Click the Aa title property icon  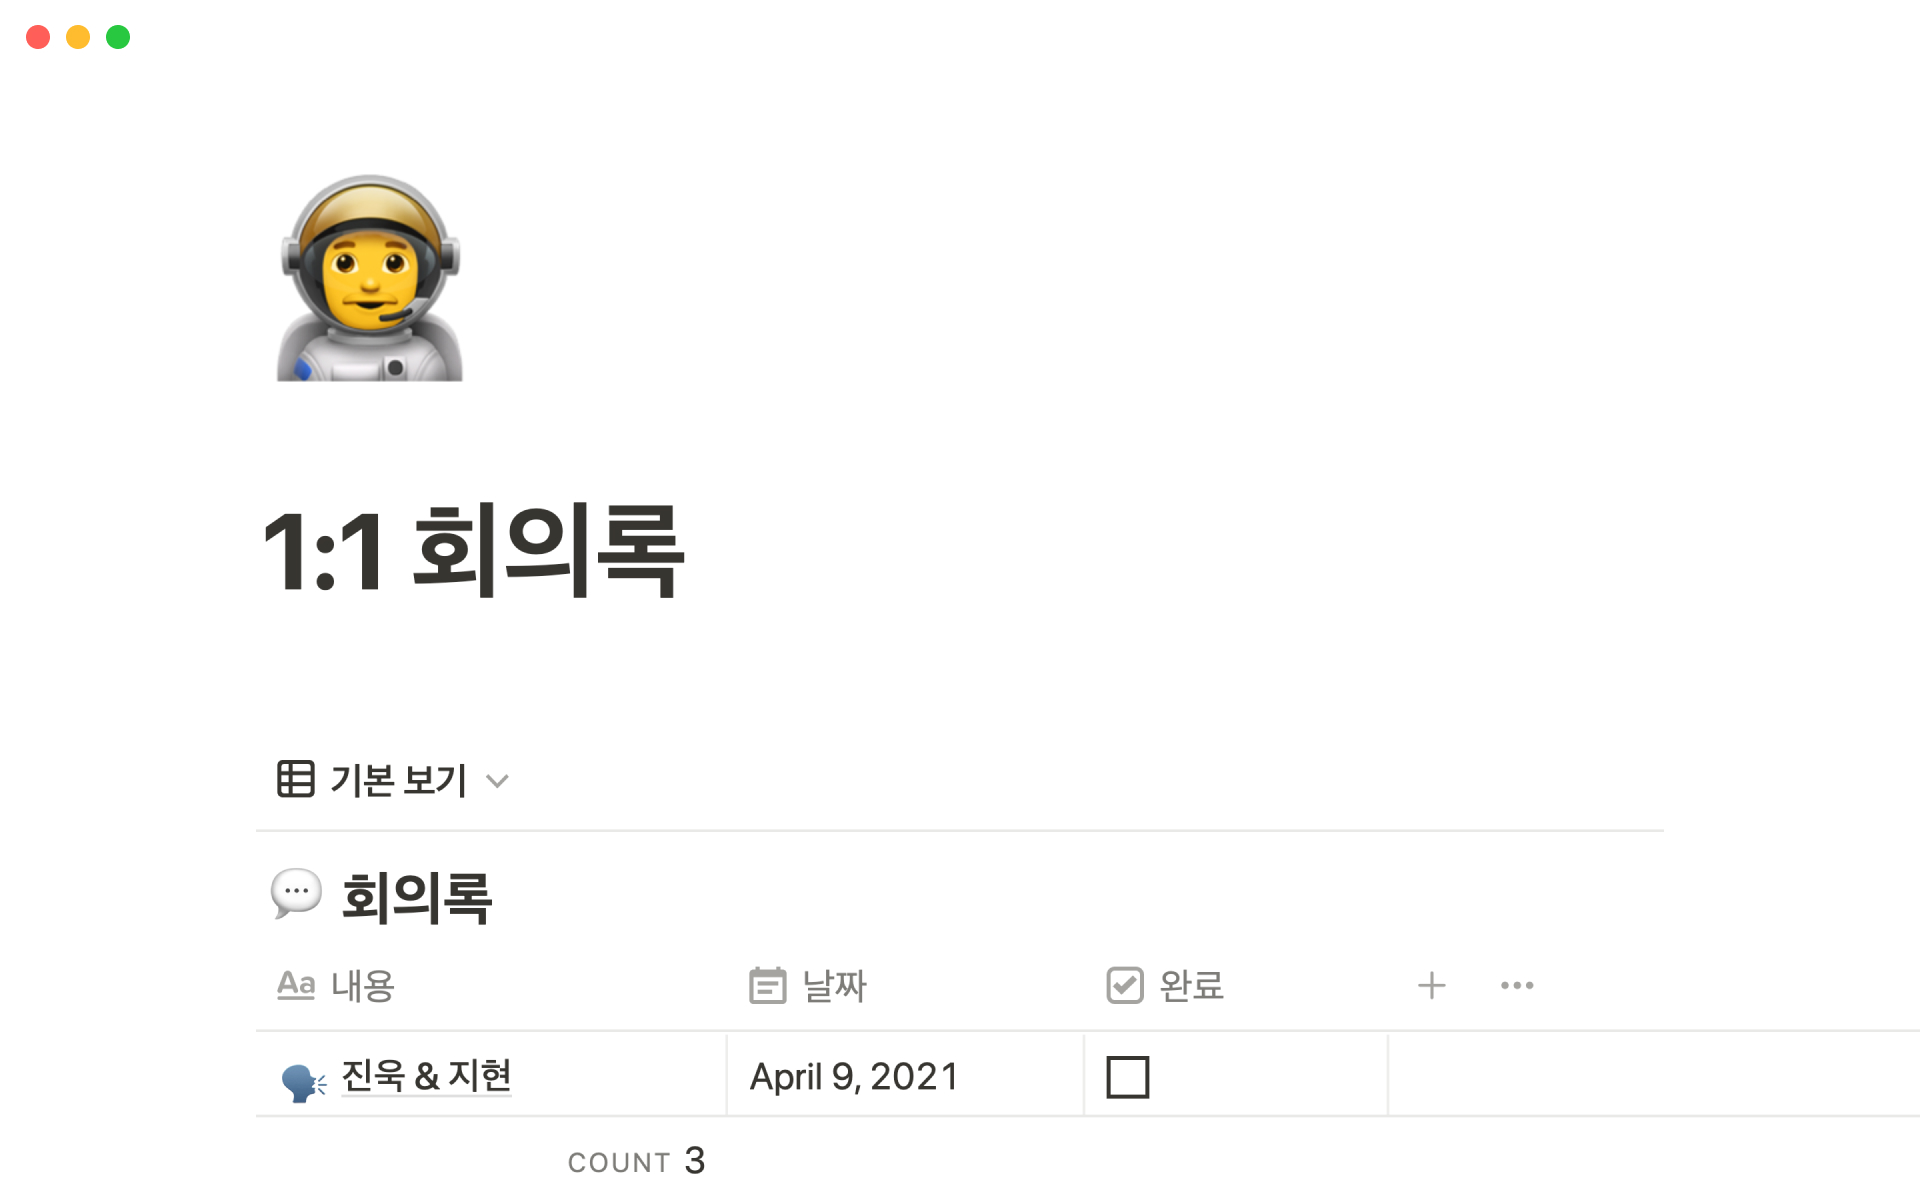pos(296,985)
